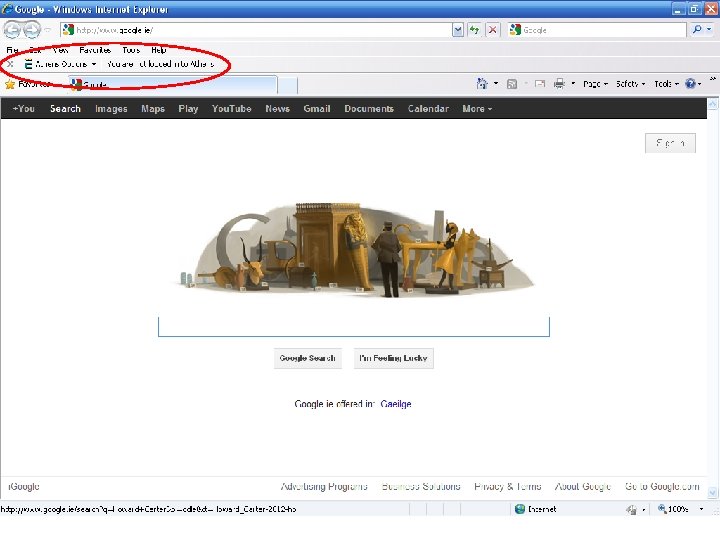This screenshot has height=540, width=720.
Task: Open the search provider options dropdown
Action: [709, 30]
